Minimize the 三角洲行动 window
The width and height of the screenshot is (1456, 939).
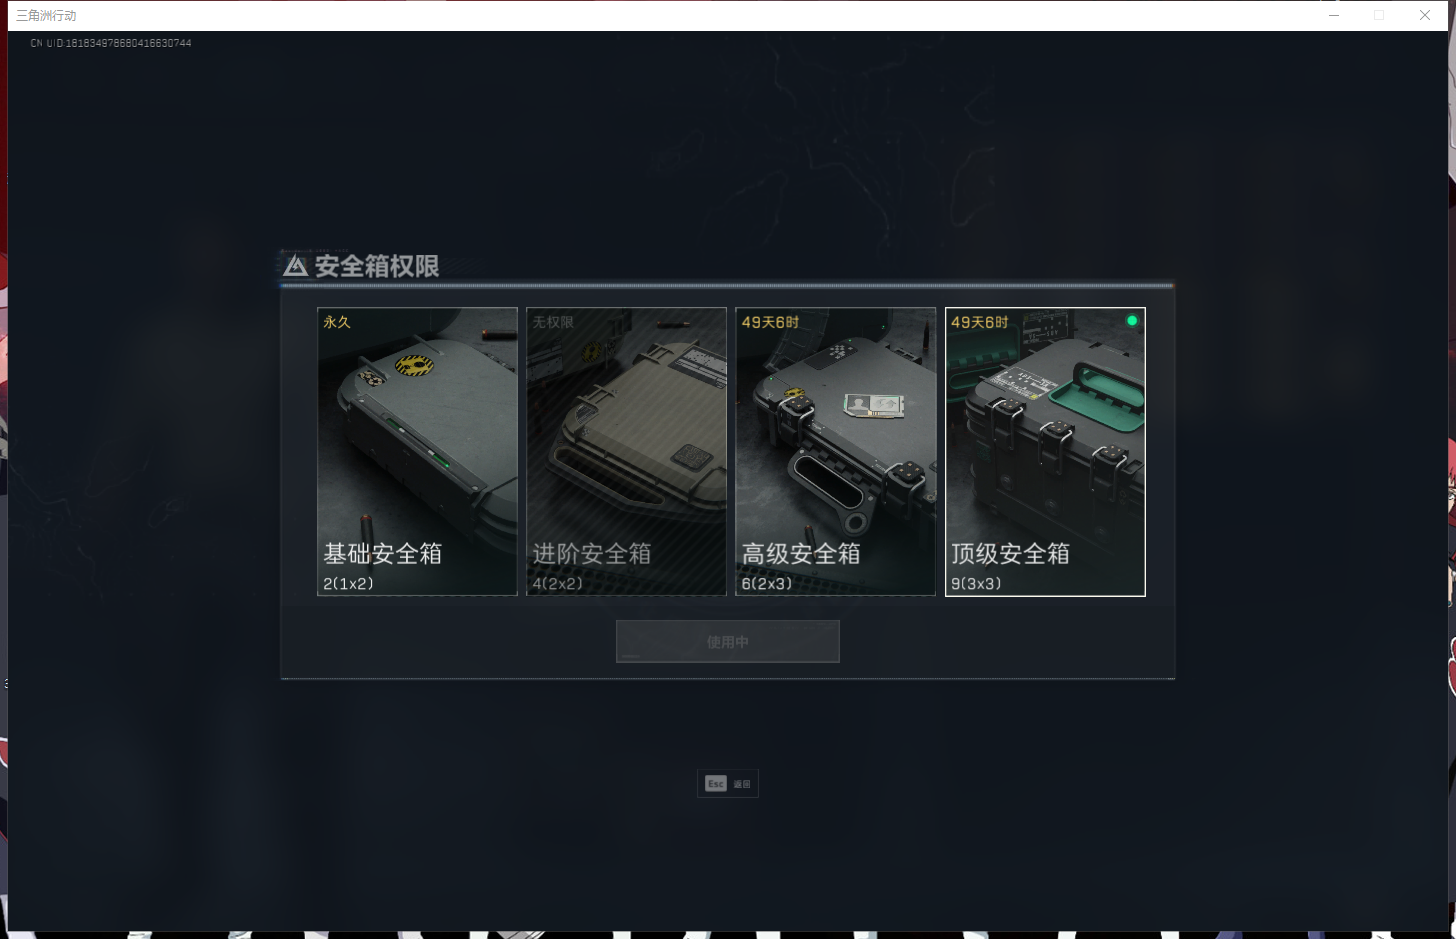pos(1334,15)
